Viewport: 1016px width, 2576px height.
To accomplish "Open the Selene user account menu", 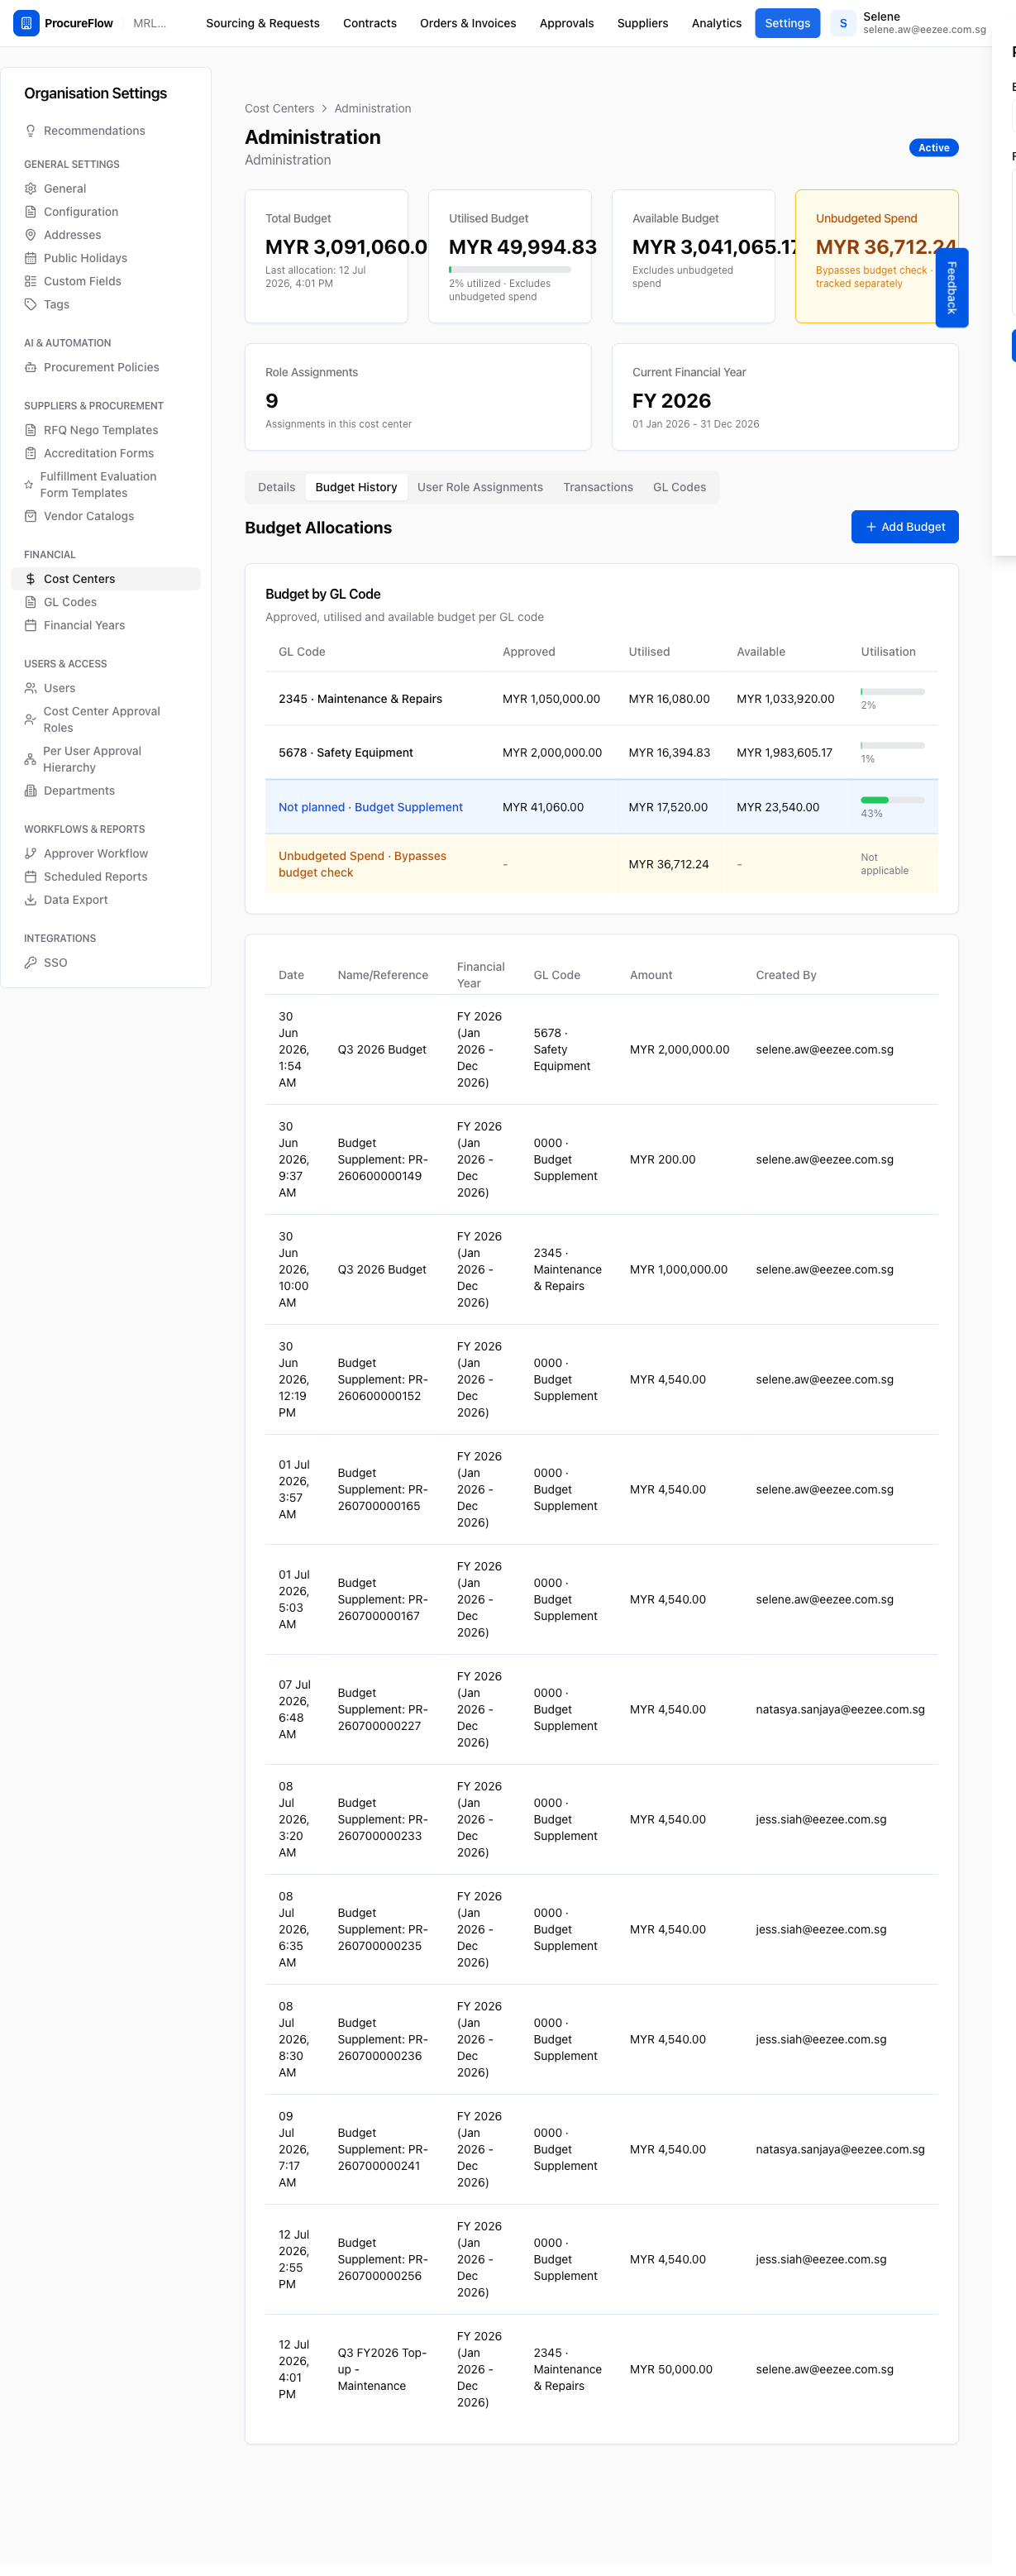I will [x=909, y=23].
